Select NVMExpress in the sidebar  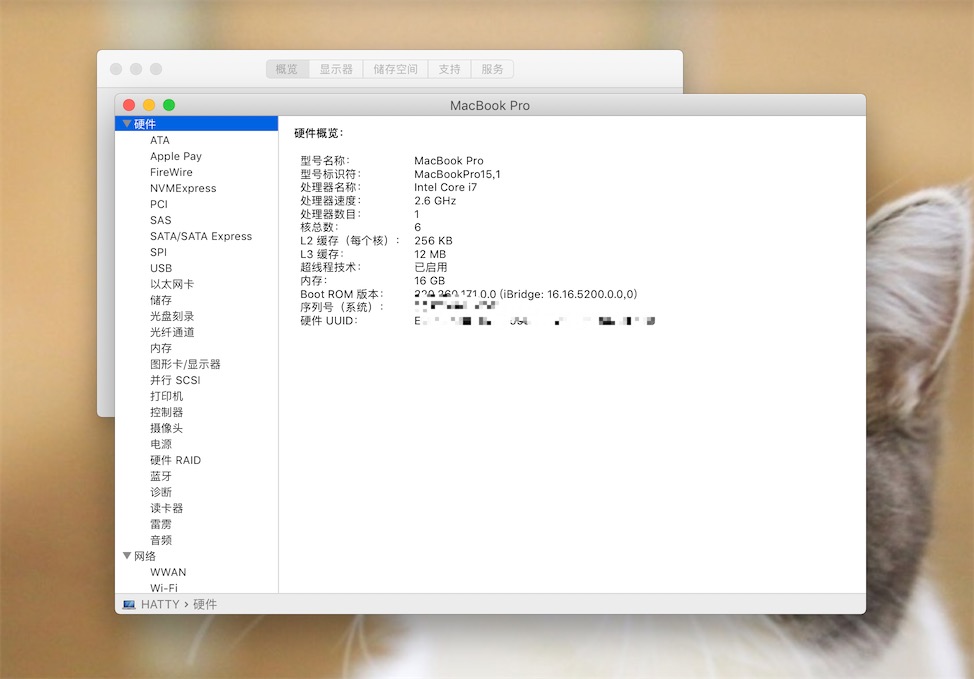(183, 188)
